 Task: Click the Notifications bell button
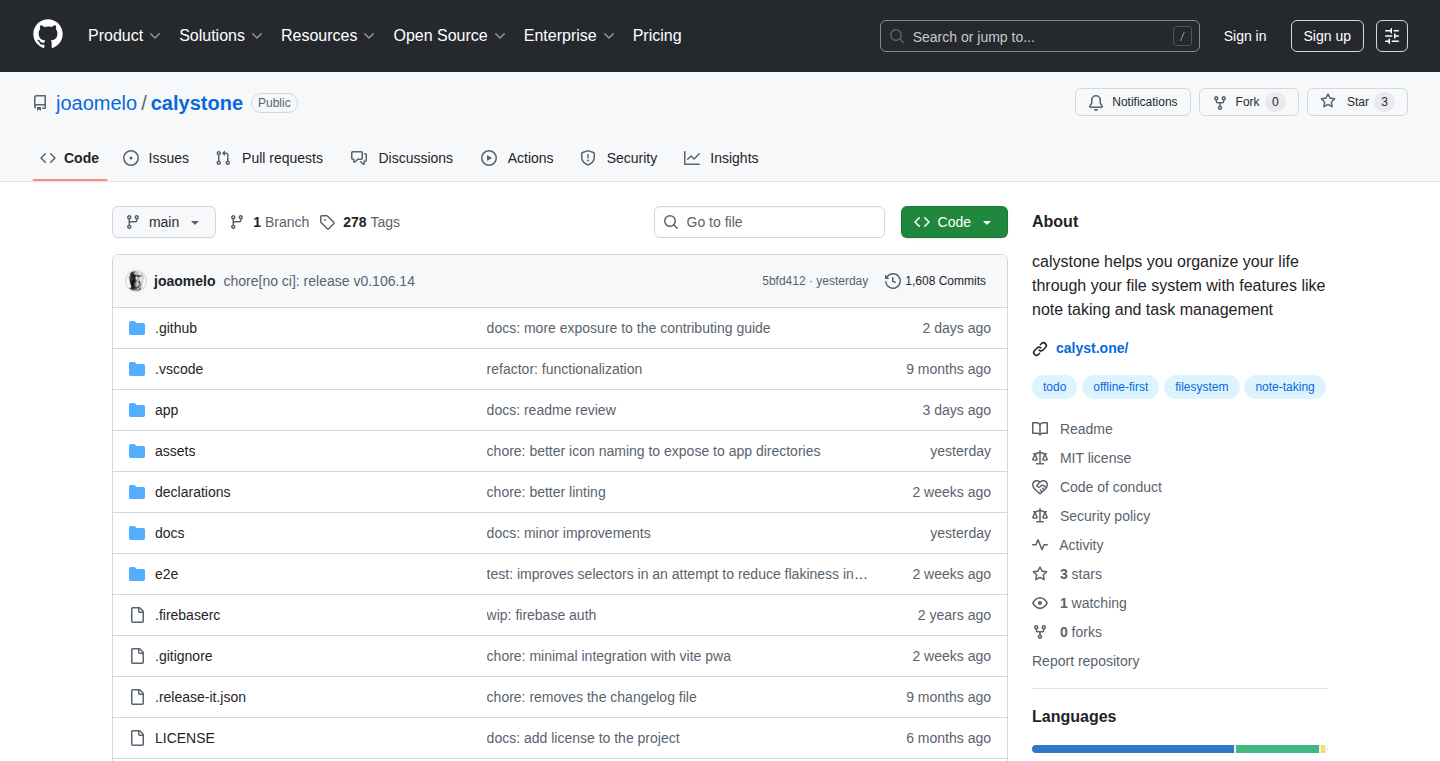click(1133, 102)
